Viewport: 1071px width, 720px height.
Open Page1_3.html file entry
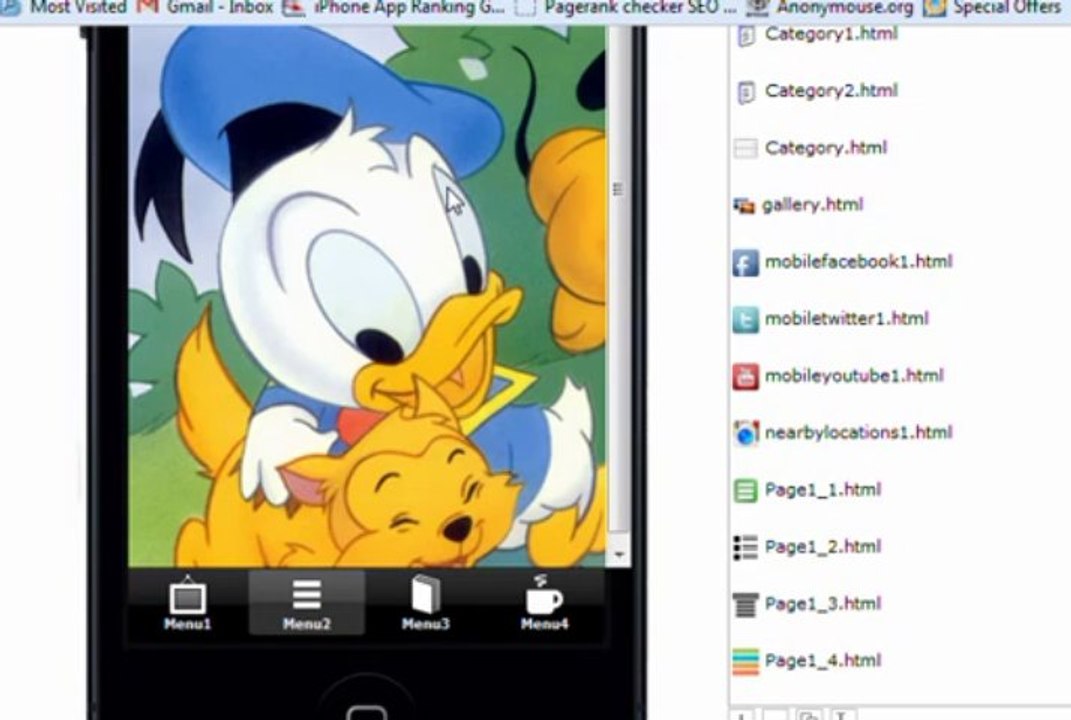pos(823,604)
